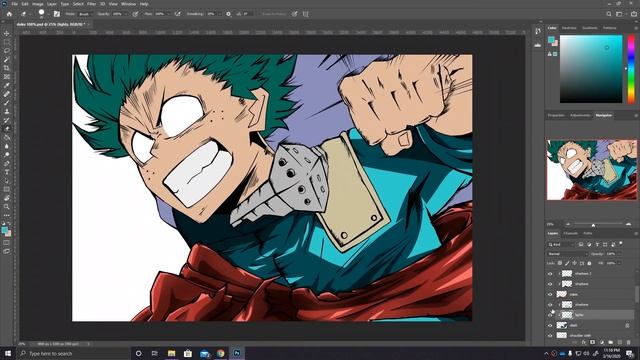640x360 pixels.
Task: Open layer Fill dropdown arrow
Action: tap(618, 263)
